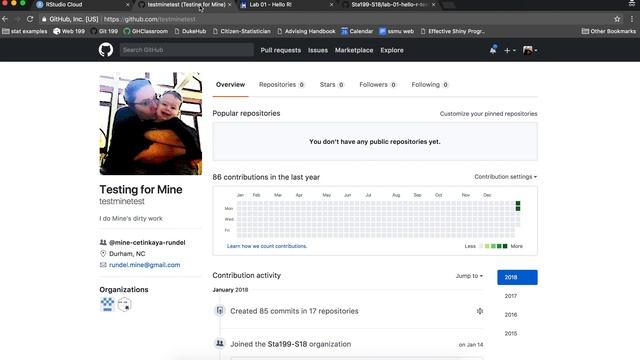Click the darkest legend square beside More
This screenshot has height=360, width=640.
pos(505,246)
